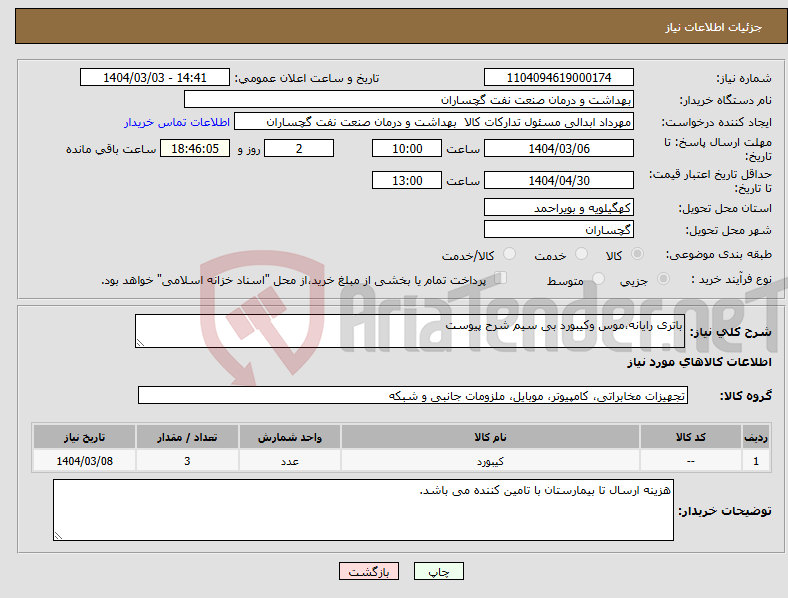788x598 pixels.
Task: Click the واحد شمارش column header
Action: 290,437
